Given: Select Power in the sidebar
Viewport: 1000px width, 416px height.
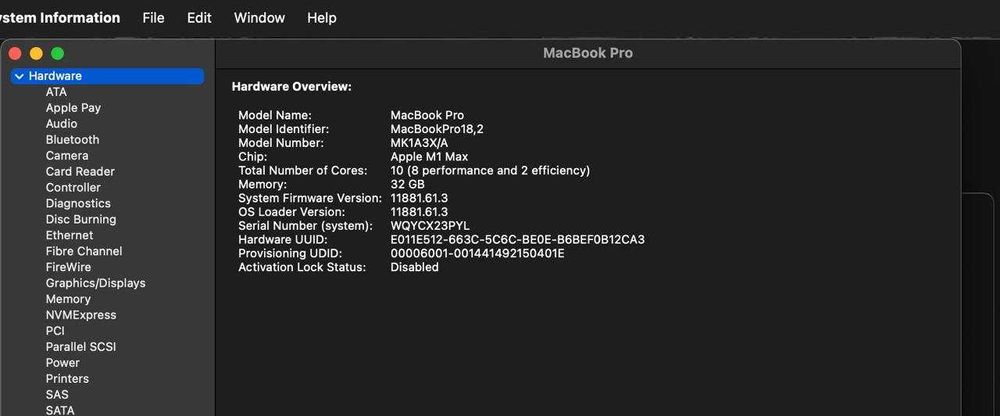Looking at the screenshot, I should 62,363.
